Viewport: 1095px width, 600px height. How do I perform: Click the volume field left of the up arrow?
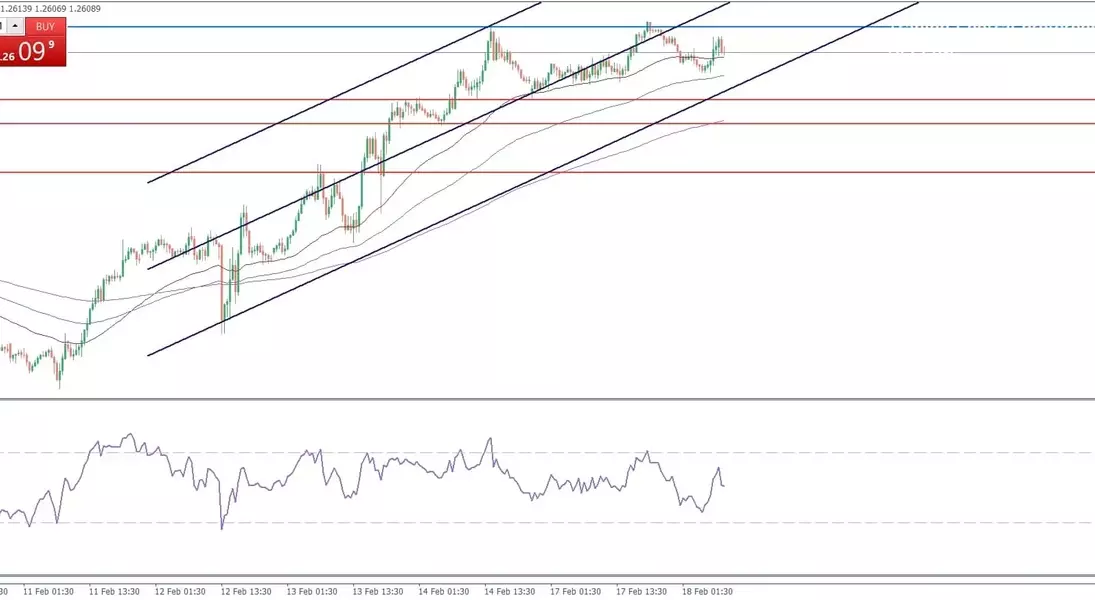tap(3, 26)
